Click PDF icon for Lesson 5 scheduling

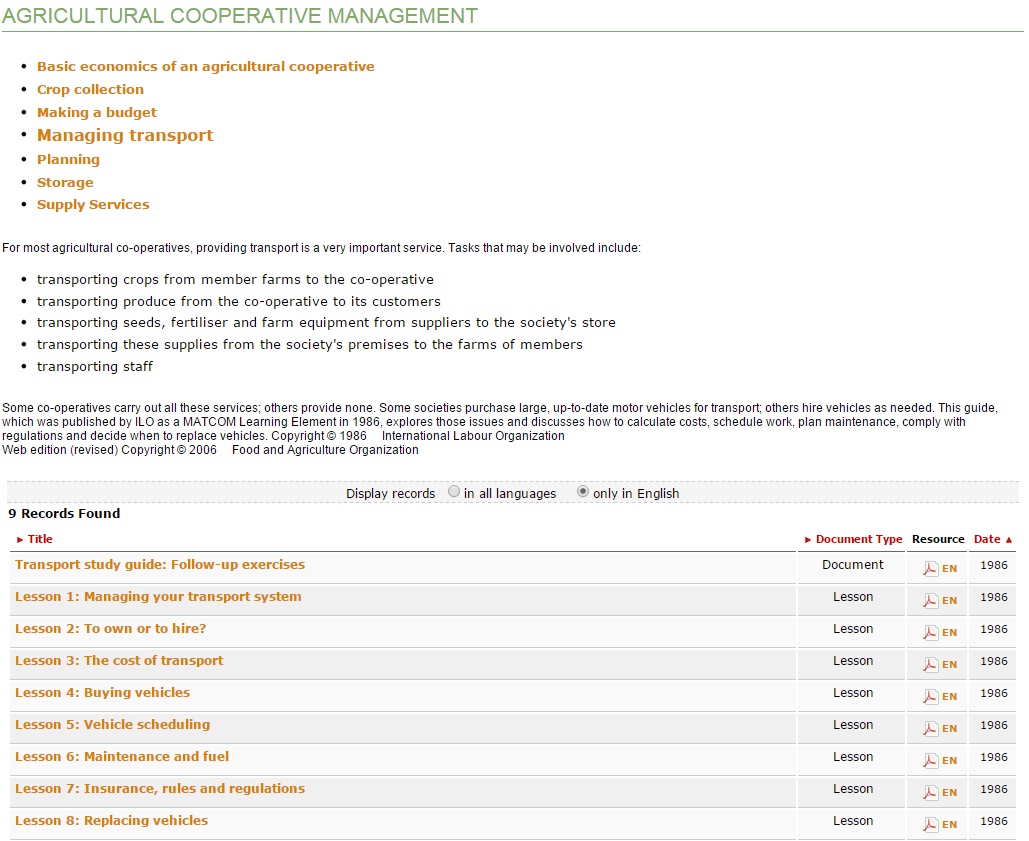tap(930, 728)
